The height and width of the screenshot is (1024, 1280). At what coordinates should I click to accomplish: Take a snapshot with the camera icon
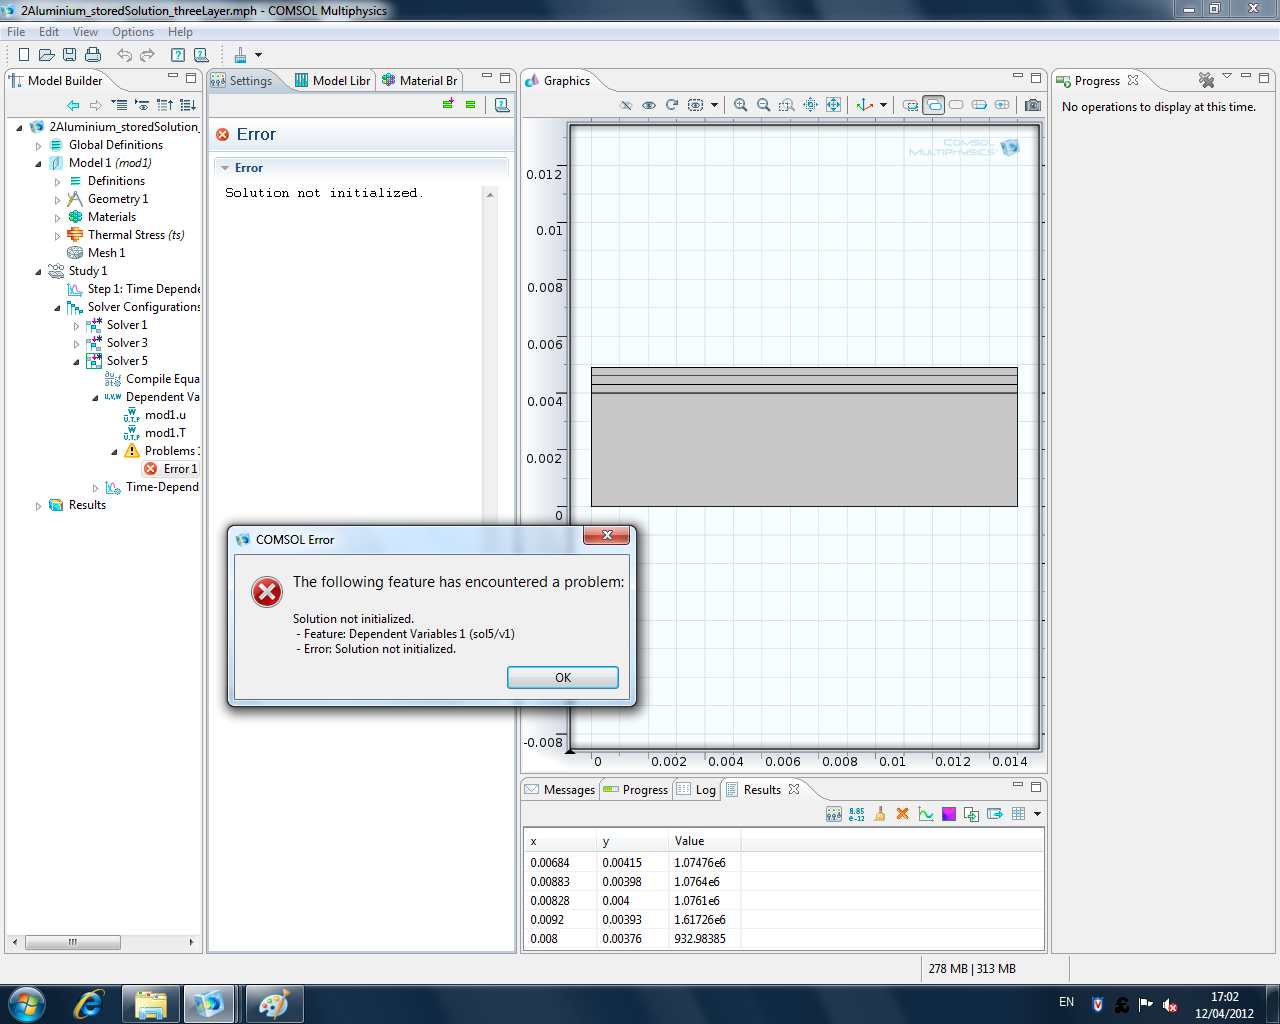[x=1033, y=105]
